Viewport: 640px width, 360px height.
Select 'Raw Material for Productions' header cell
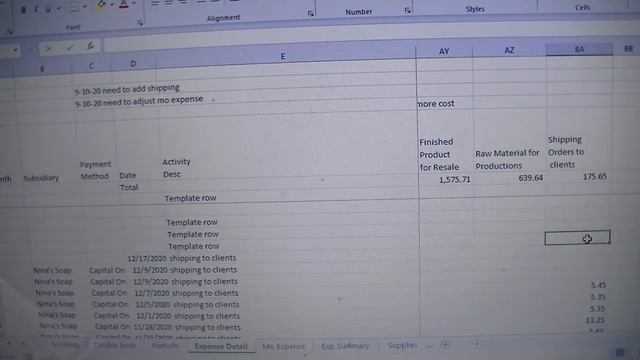[507, 160]
